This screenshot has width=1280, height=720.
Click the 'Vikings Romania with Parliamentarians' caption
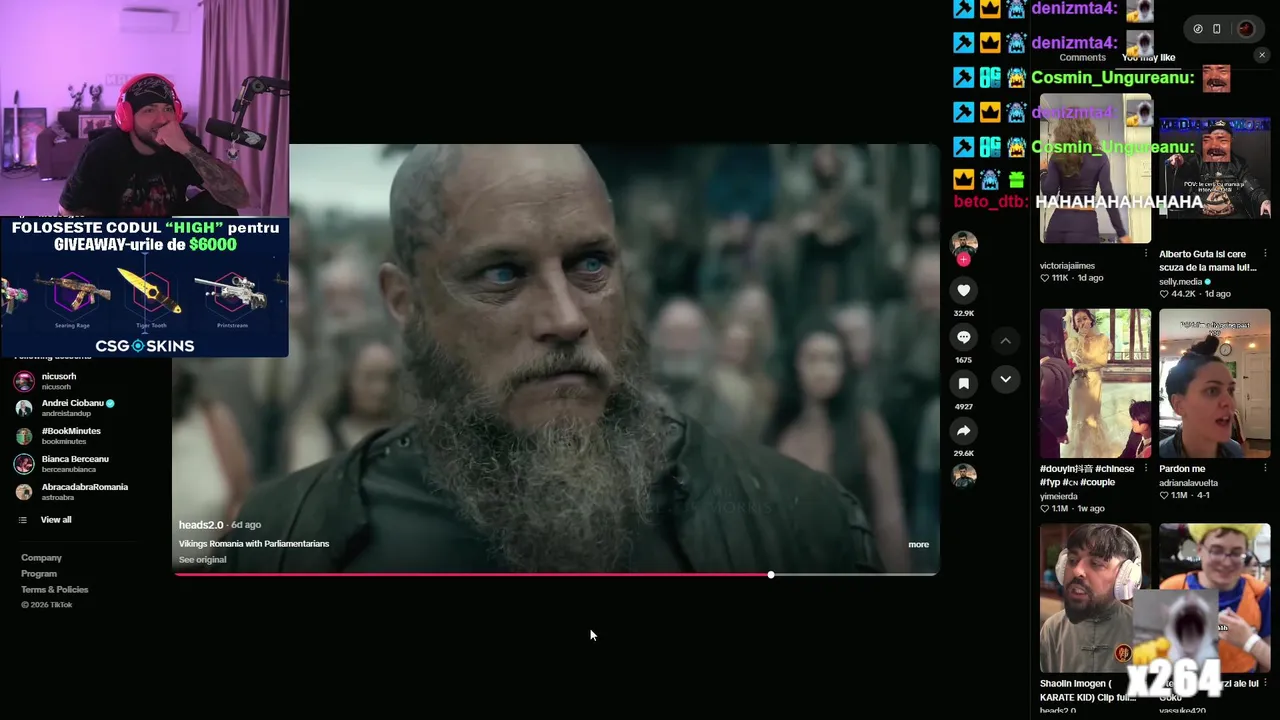pos(254,544)
